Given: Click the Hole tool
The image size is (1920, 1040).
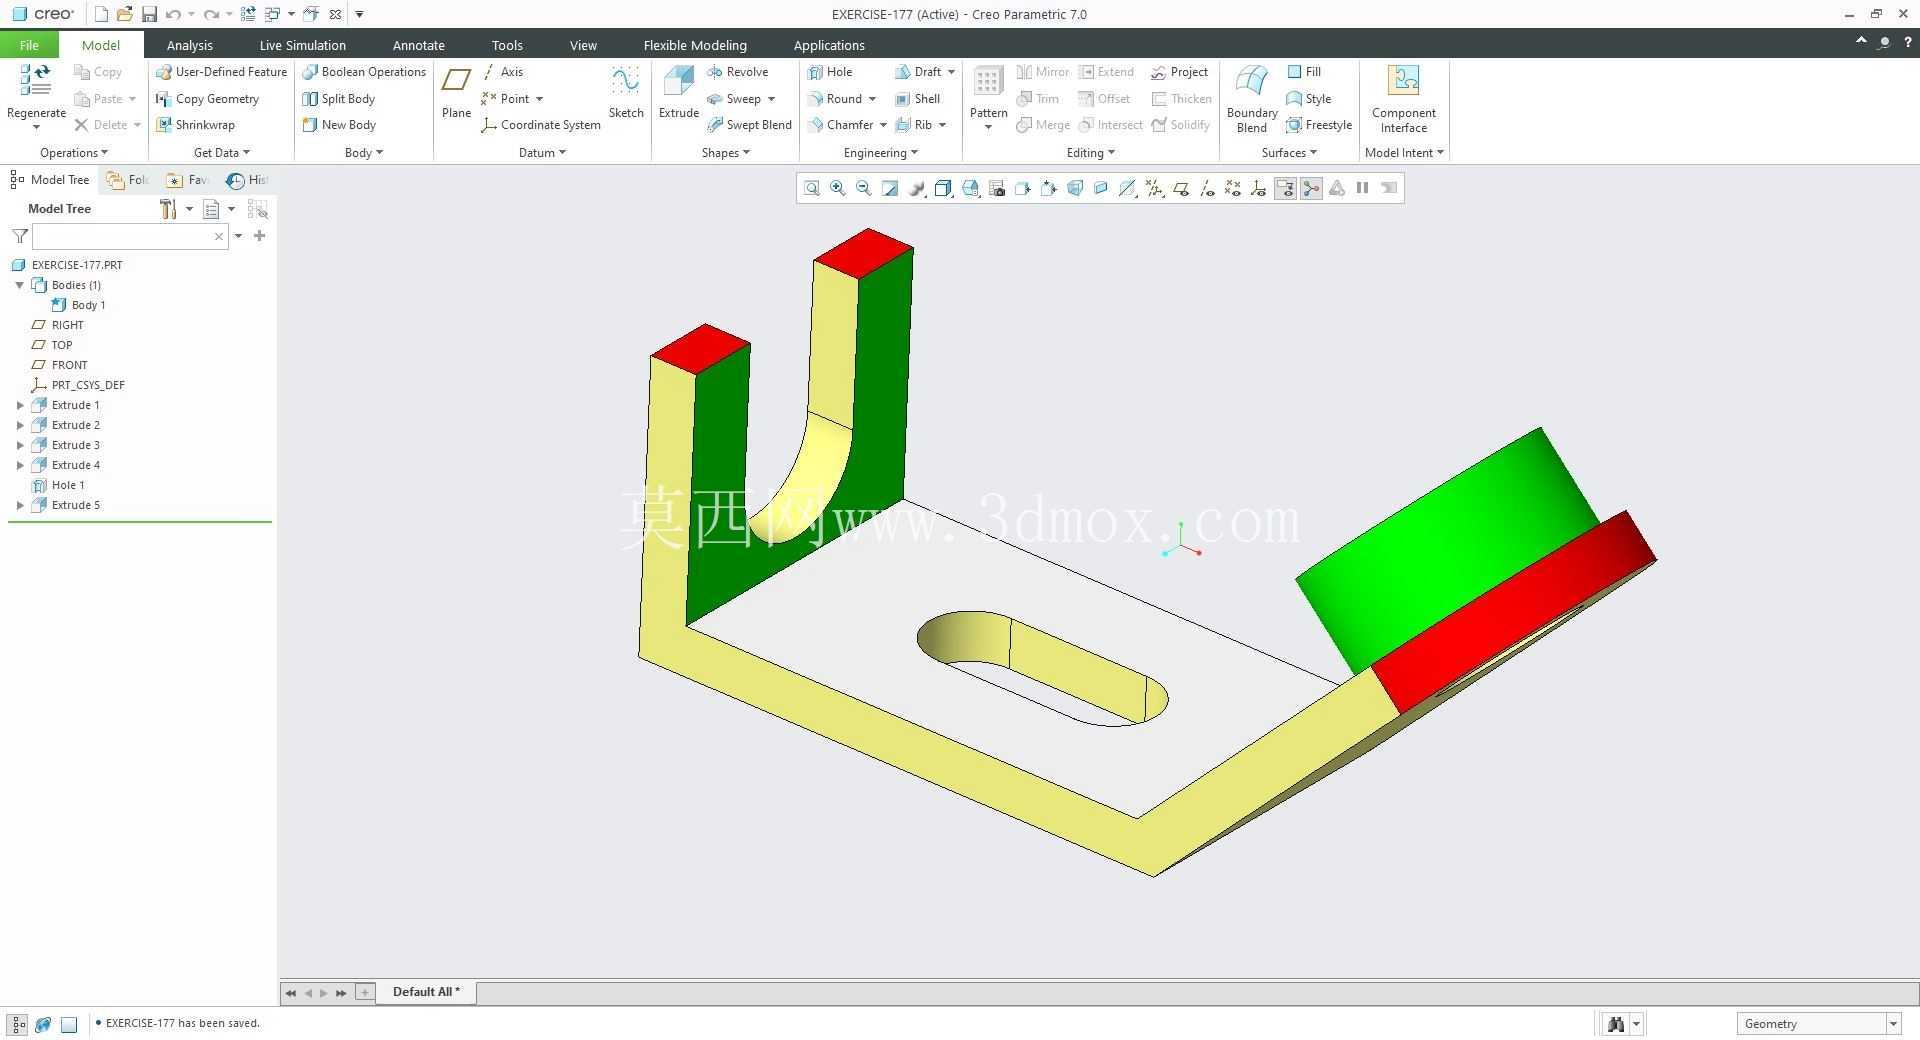Looking at the screenshot, I should 830,72.
